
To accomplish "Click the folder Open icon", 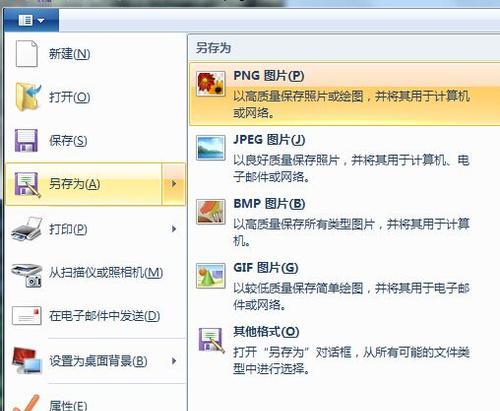I will pos(28,97).
